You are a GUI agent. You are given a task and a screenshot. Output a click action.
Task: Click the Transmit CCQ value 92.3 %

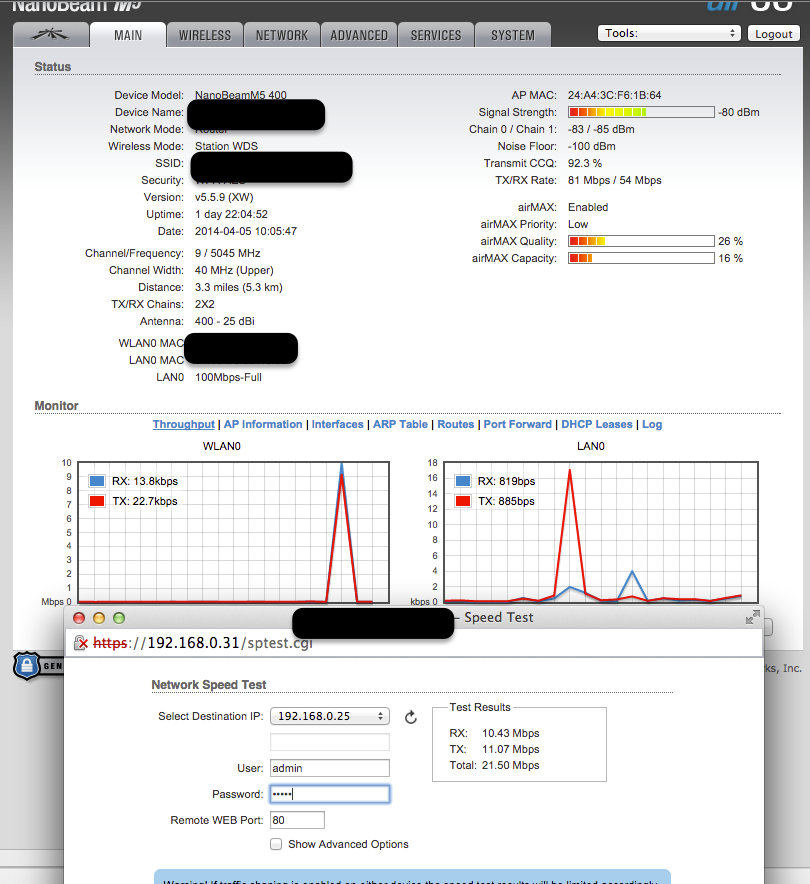[x=585, y=163]
